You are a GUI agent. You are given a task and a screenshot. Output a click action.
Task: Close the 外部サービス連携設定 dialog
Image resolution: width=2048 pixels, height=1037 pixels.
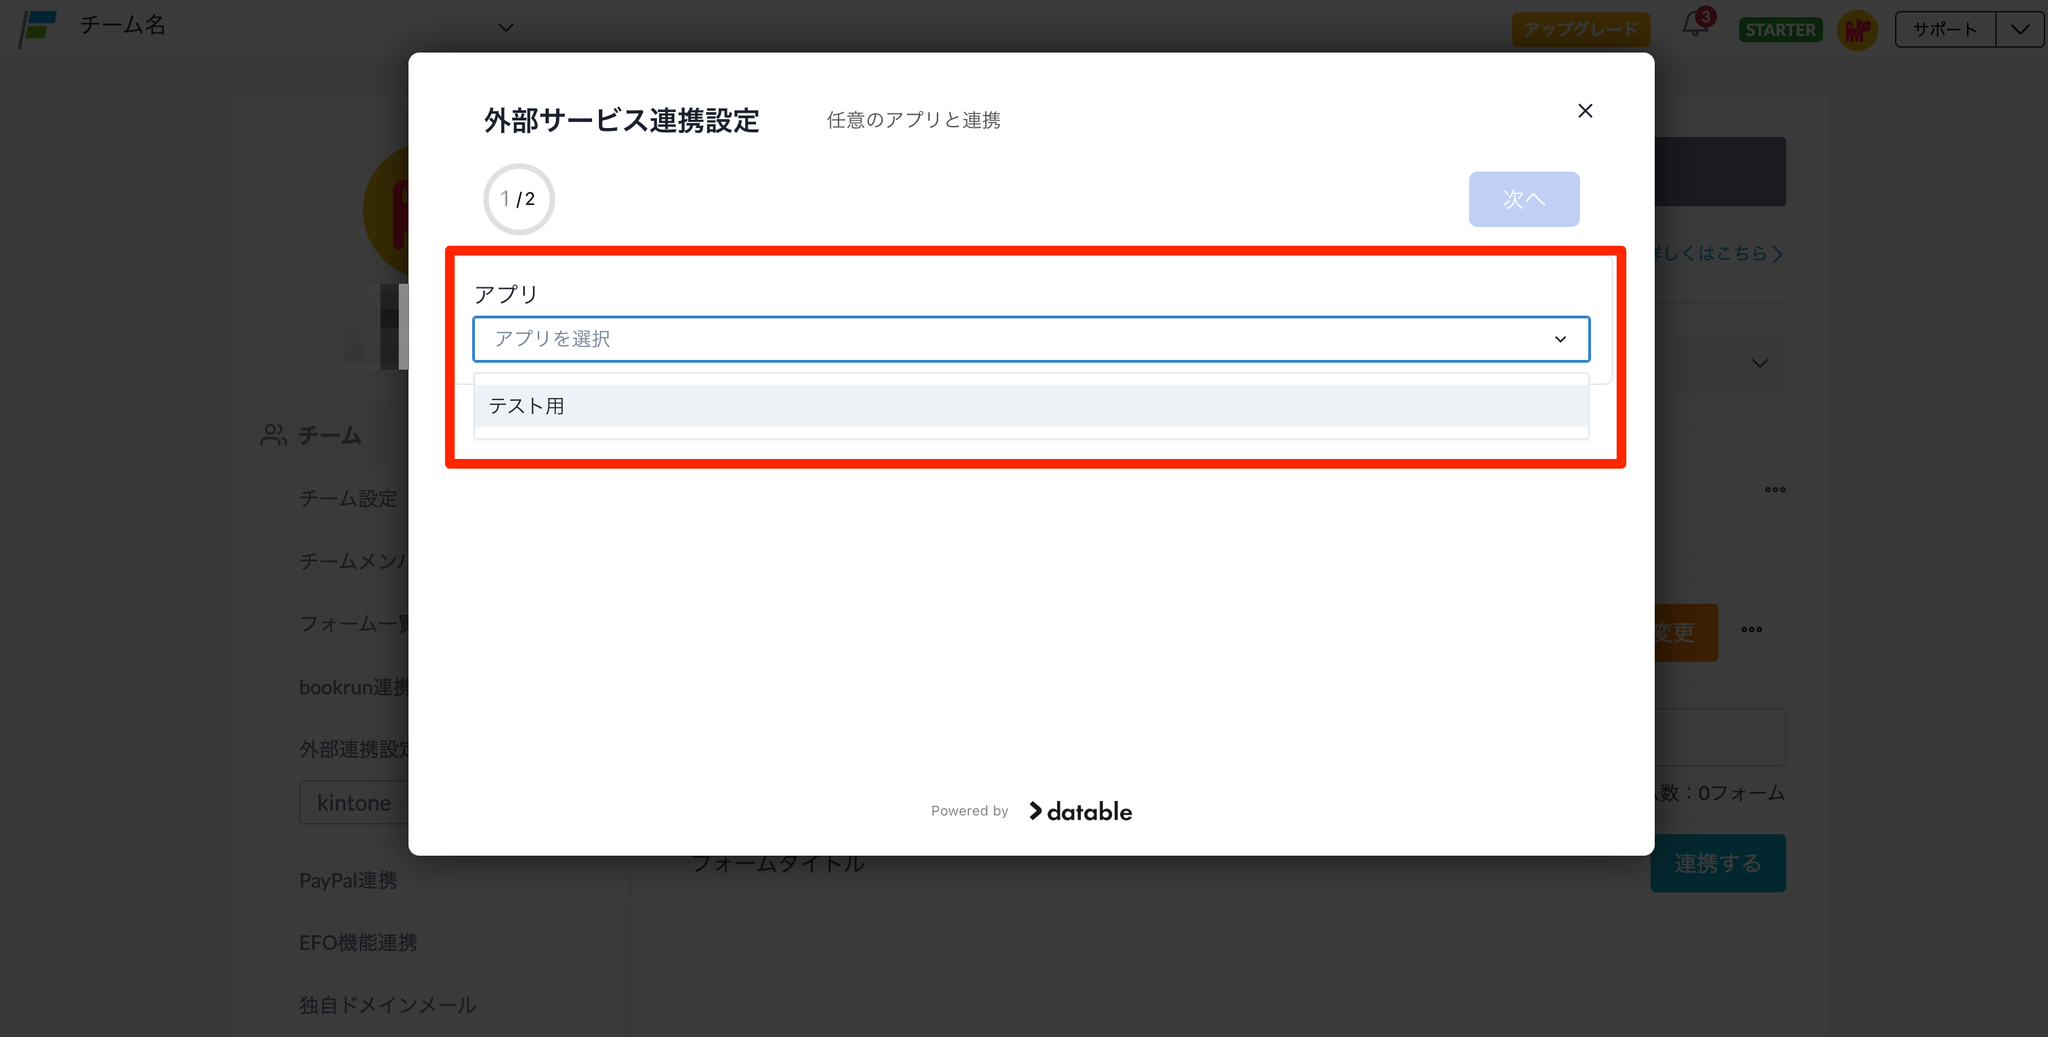pos(1585,111)
